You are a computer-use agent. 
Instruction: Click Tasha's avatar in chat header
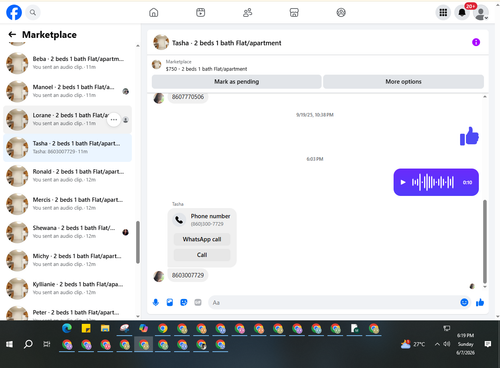point(161,42)
